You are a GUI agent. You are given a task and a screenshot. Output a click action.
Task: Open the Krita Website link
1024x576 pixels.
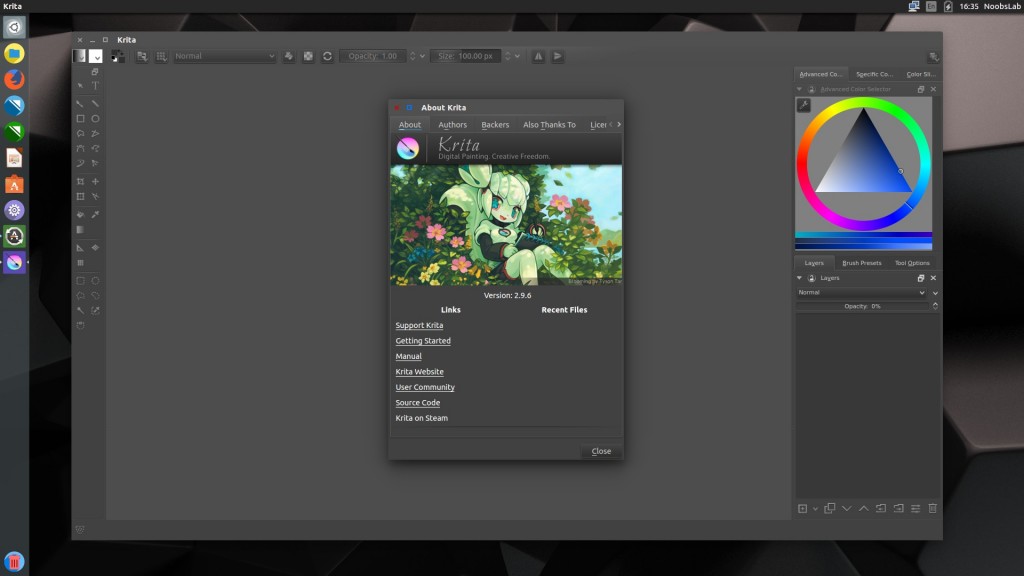click(x=417, y=371)
